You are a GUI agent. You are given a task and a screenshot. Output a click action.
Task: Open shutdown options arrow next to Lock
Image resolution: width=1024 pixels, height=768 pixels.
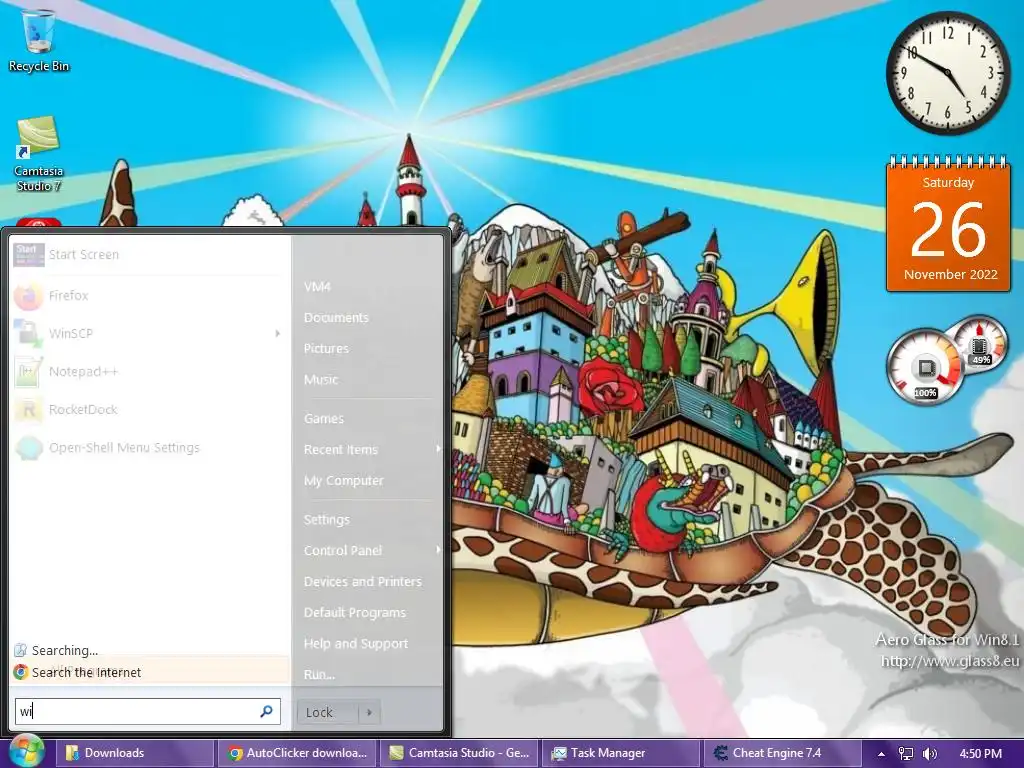click(369, 712)
